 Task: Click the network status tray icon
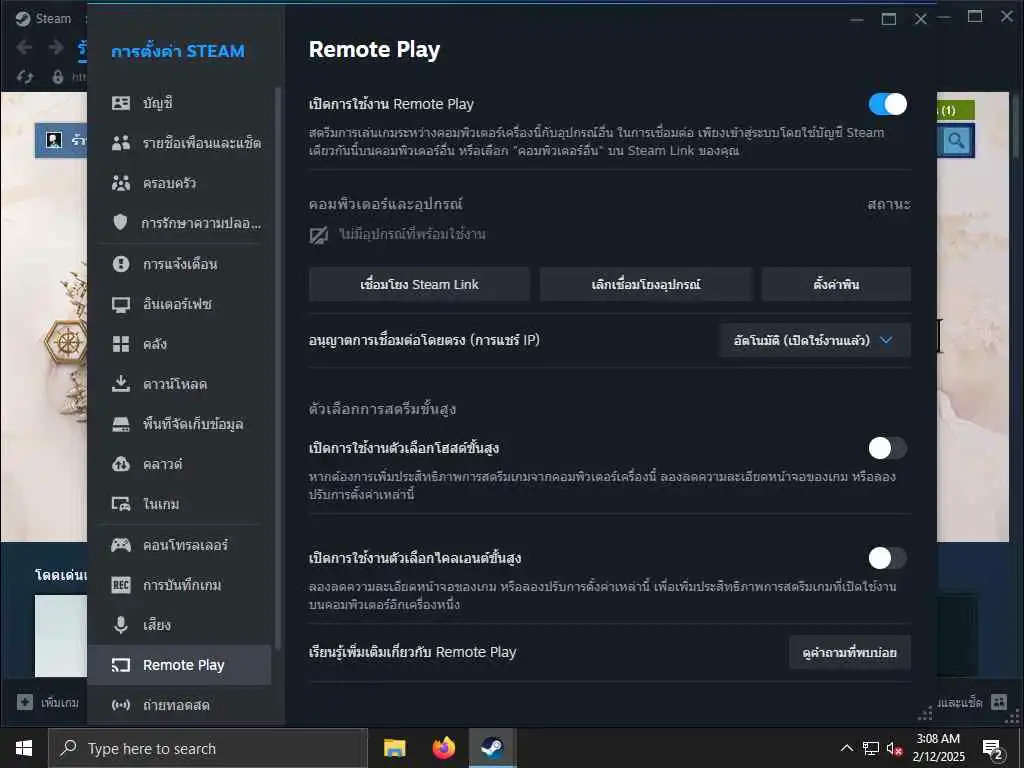(871, 748)
